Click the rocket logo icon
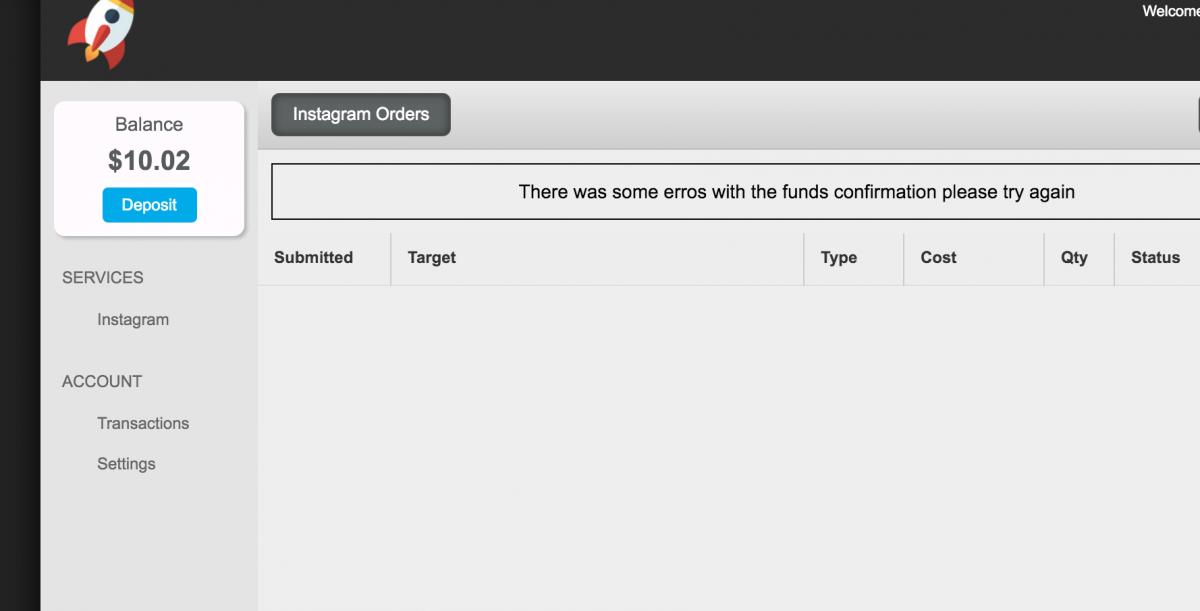1200x611 pixels. pyautogui.click(x=101, y=33)
